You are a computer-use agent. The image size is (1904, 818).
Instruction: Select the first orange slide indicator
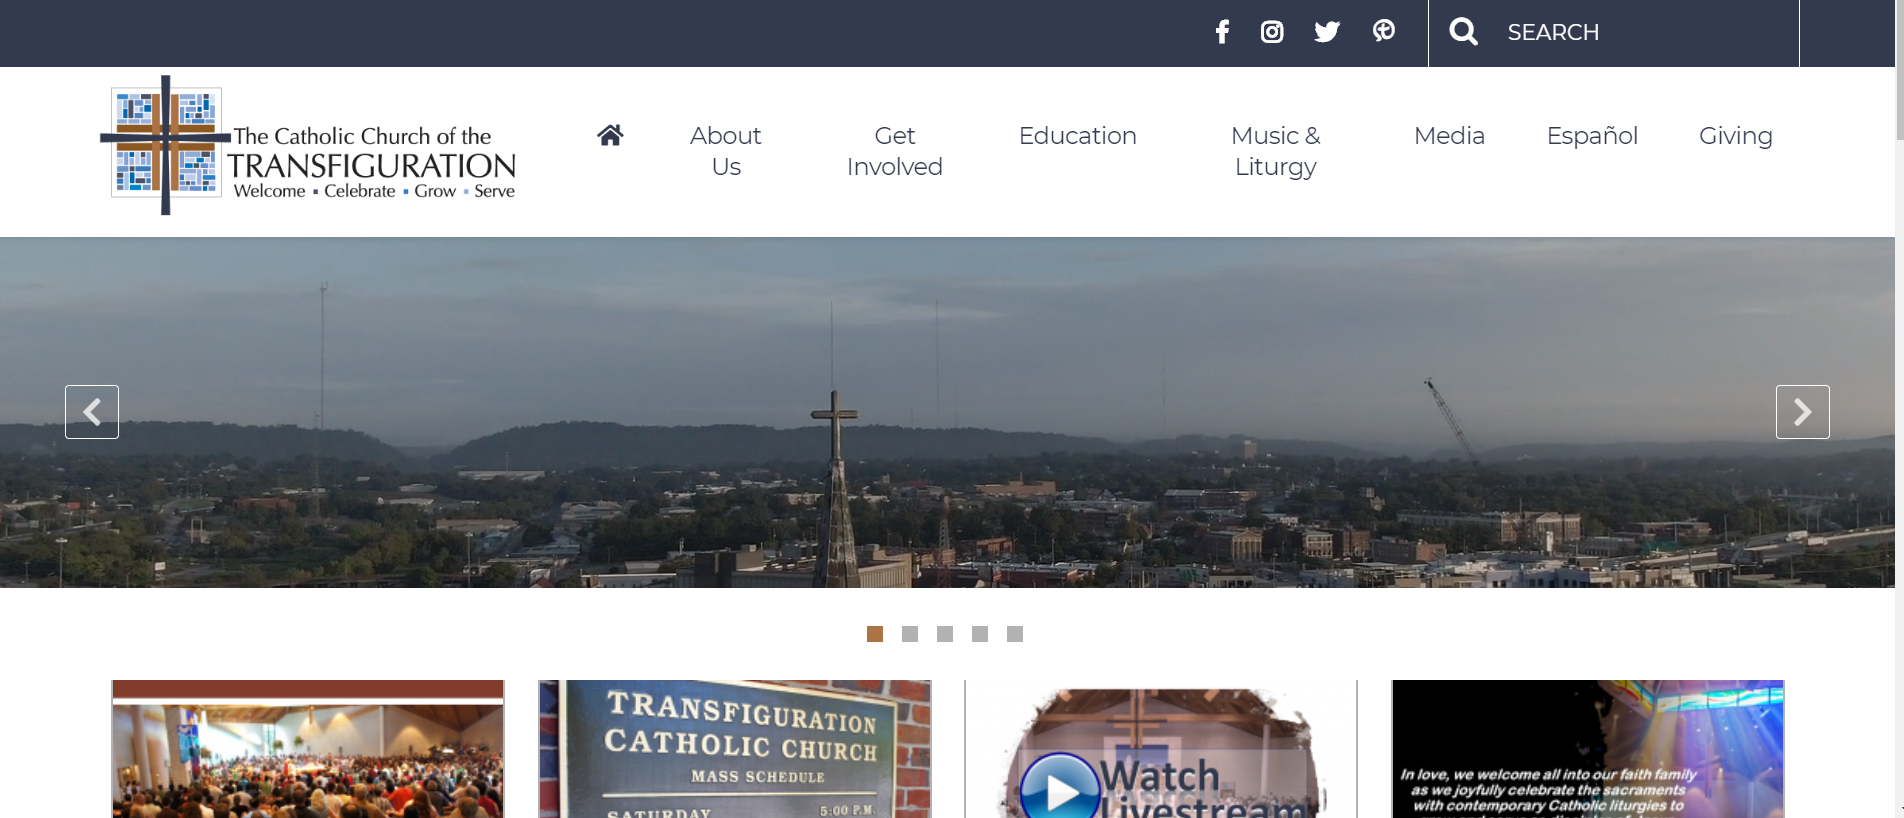pos(875,634)
